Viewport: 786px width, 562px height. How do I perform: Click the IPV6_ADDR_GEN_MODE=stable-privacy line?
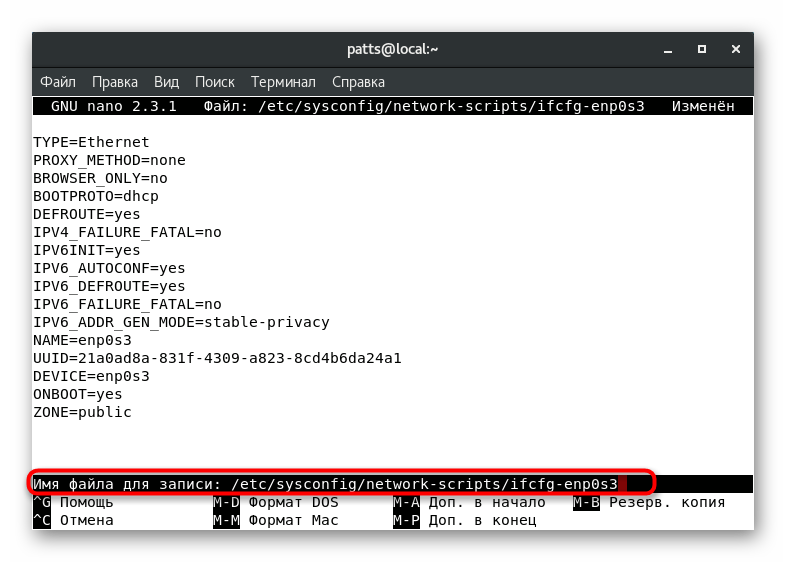point(181,322)
